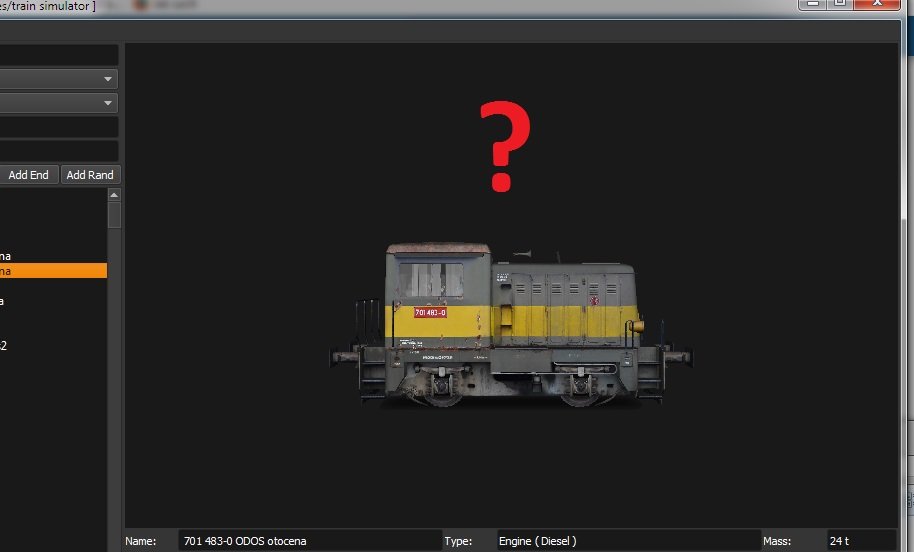This screenshot has height=552, width=914.
Task: Click the Add End button
Action: 28,175
